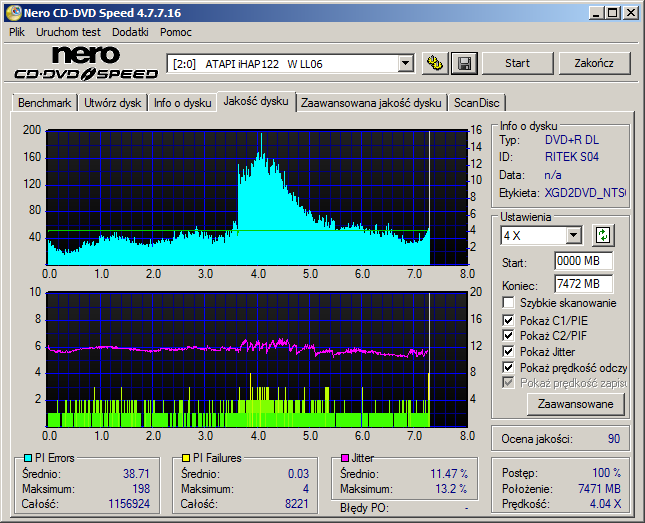Click the Ocena jakości value 90
Image resolution: width=645 pixels, height=523 pixels.
pos(614,439)
